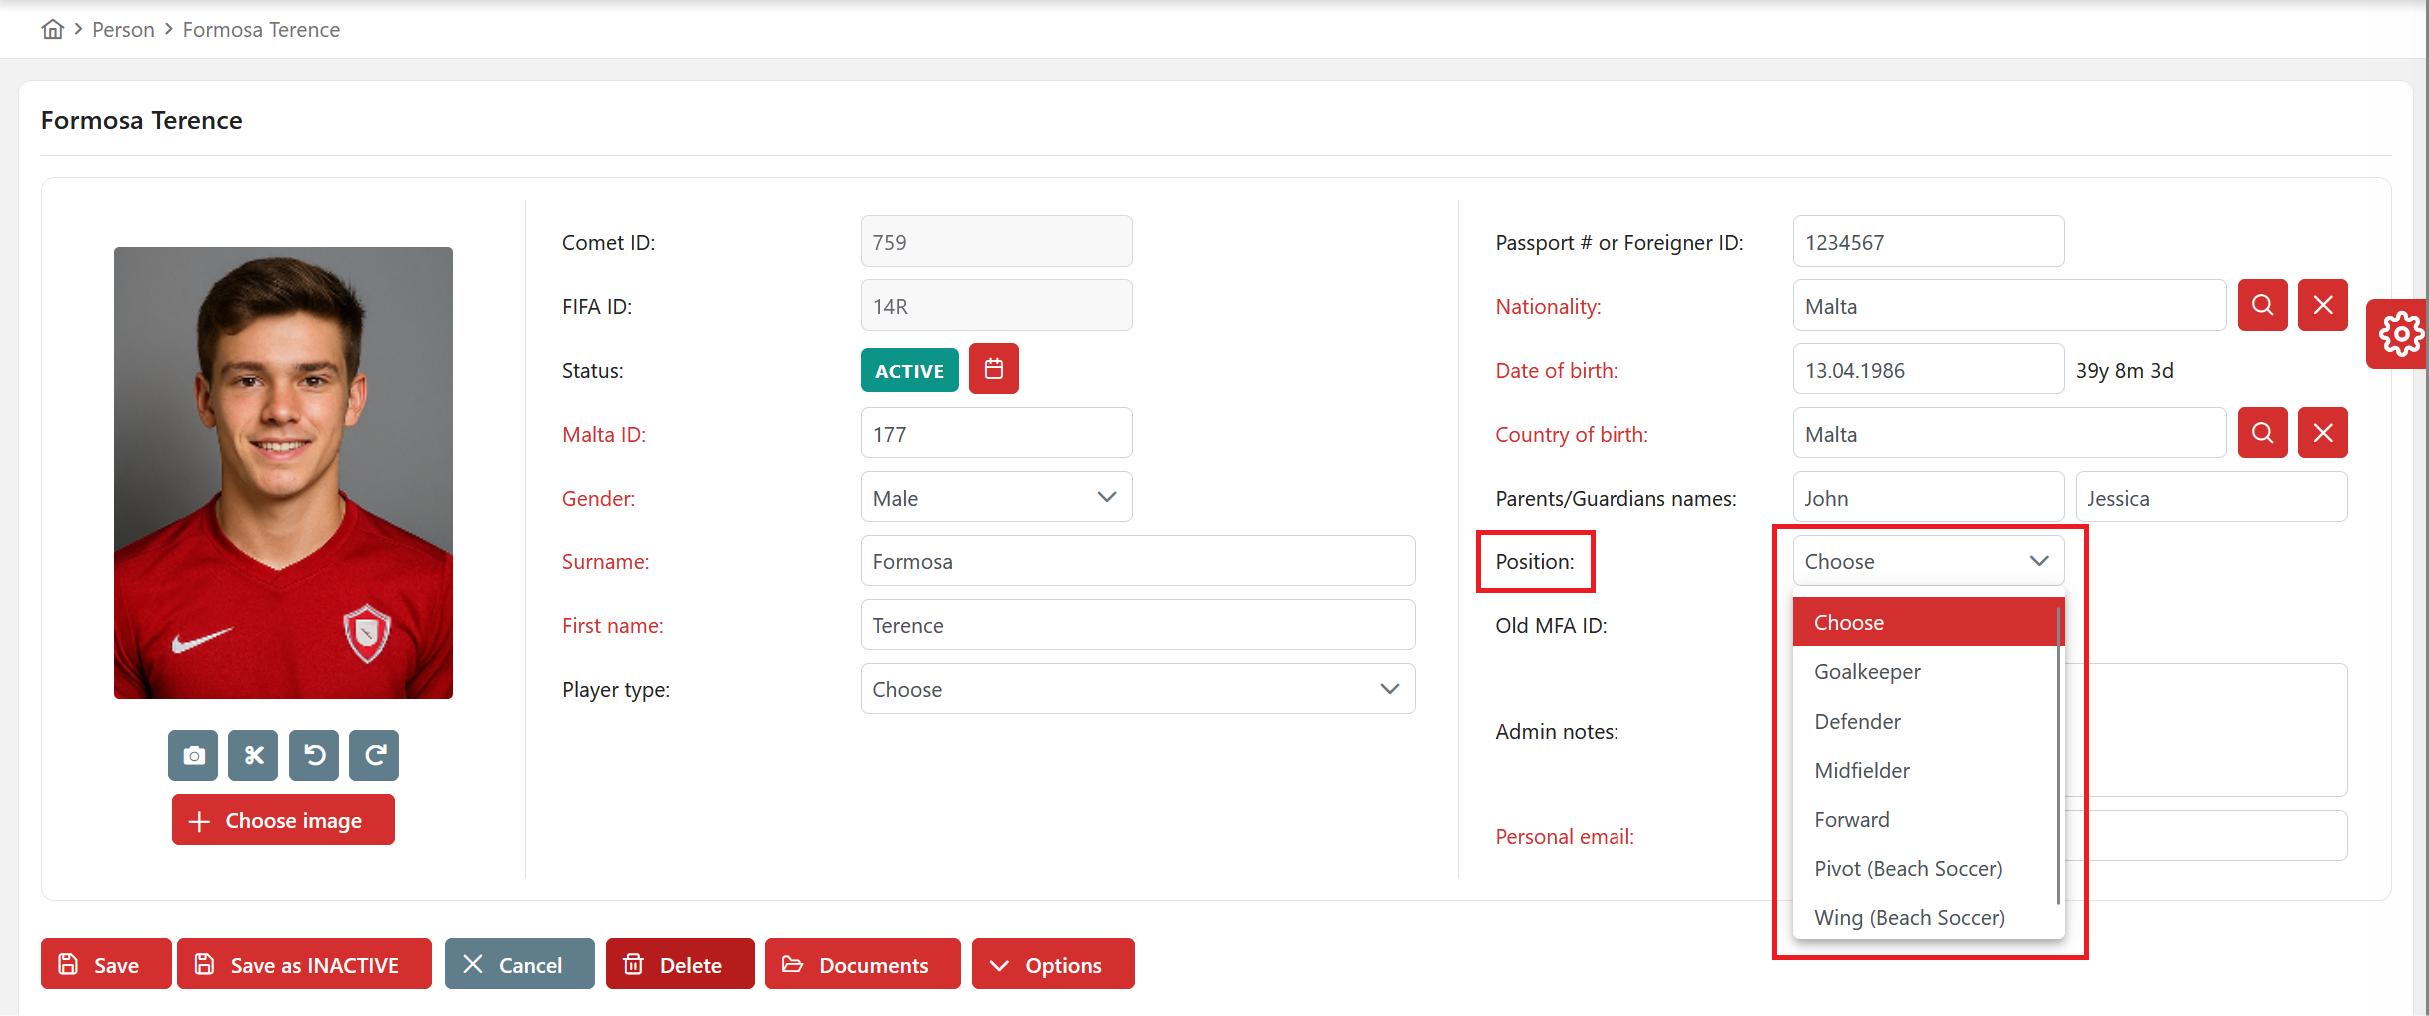2429x1016 pixels.
Task: Rotate photo clockwise with redo arrow icon
Action: 374,755
